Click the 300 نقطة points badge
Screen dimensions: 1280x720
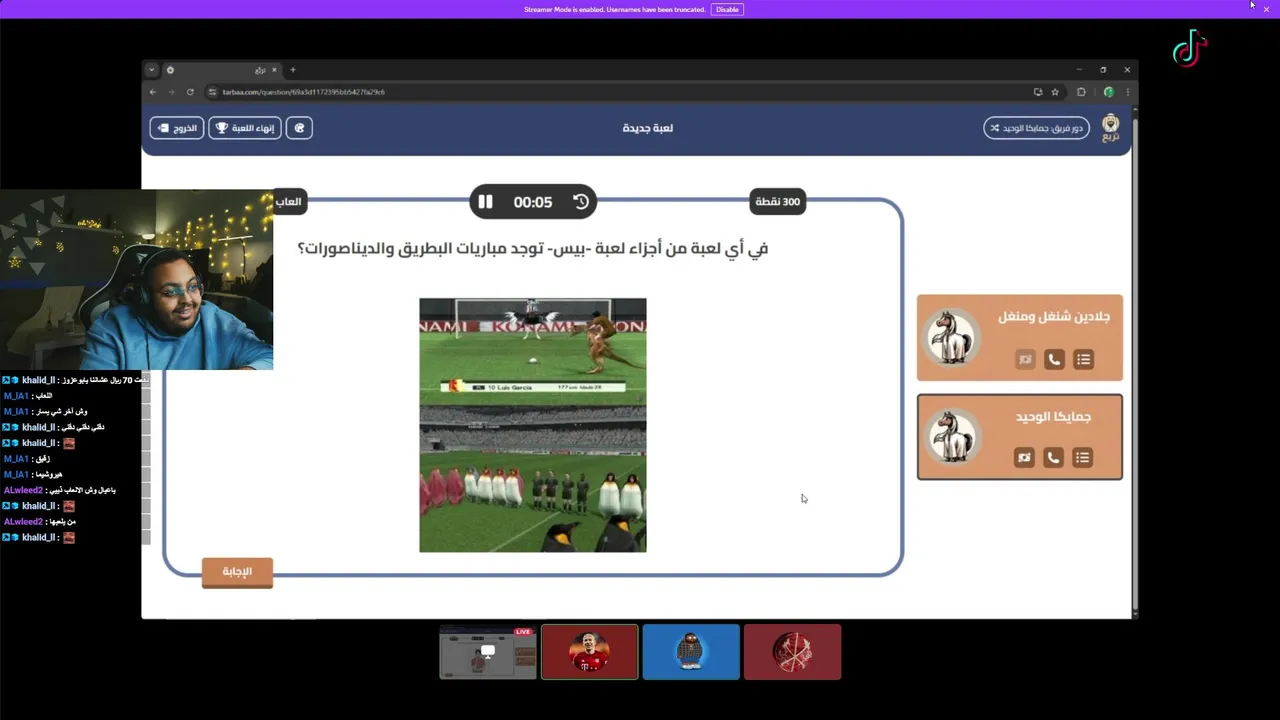point(777,202)
